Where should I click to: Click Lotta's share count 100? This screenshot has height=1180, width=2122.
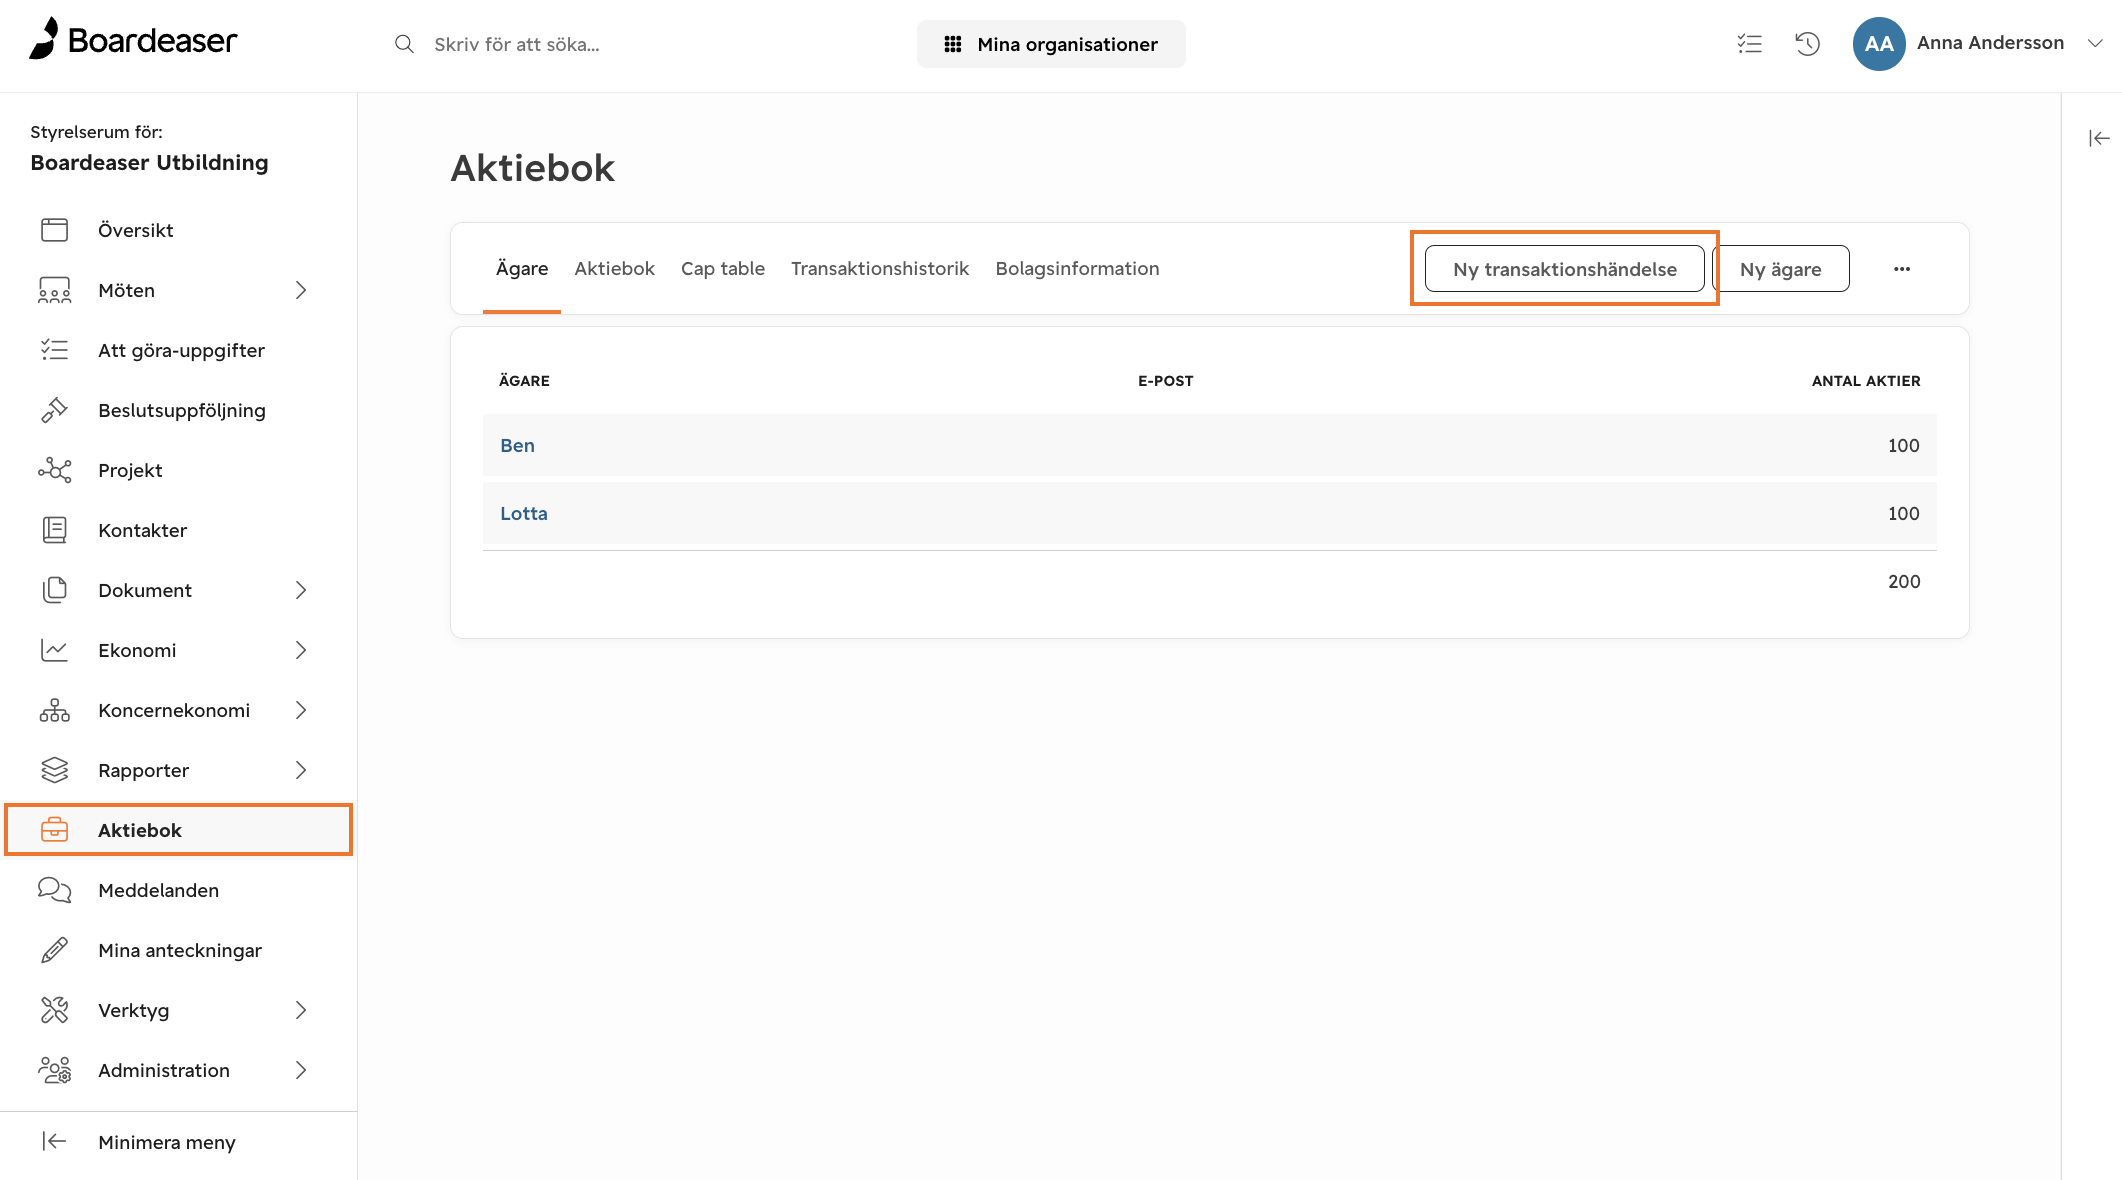[x=1903, y=513]
